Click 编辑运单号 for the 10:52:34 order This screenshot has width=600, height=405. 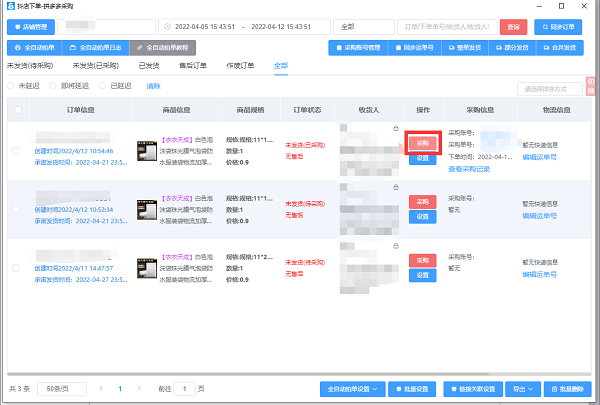[x=540, y=216]
